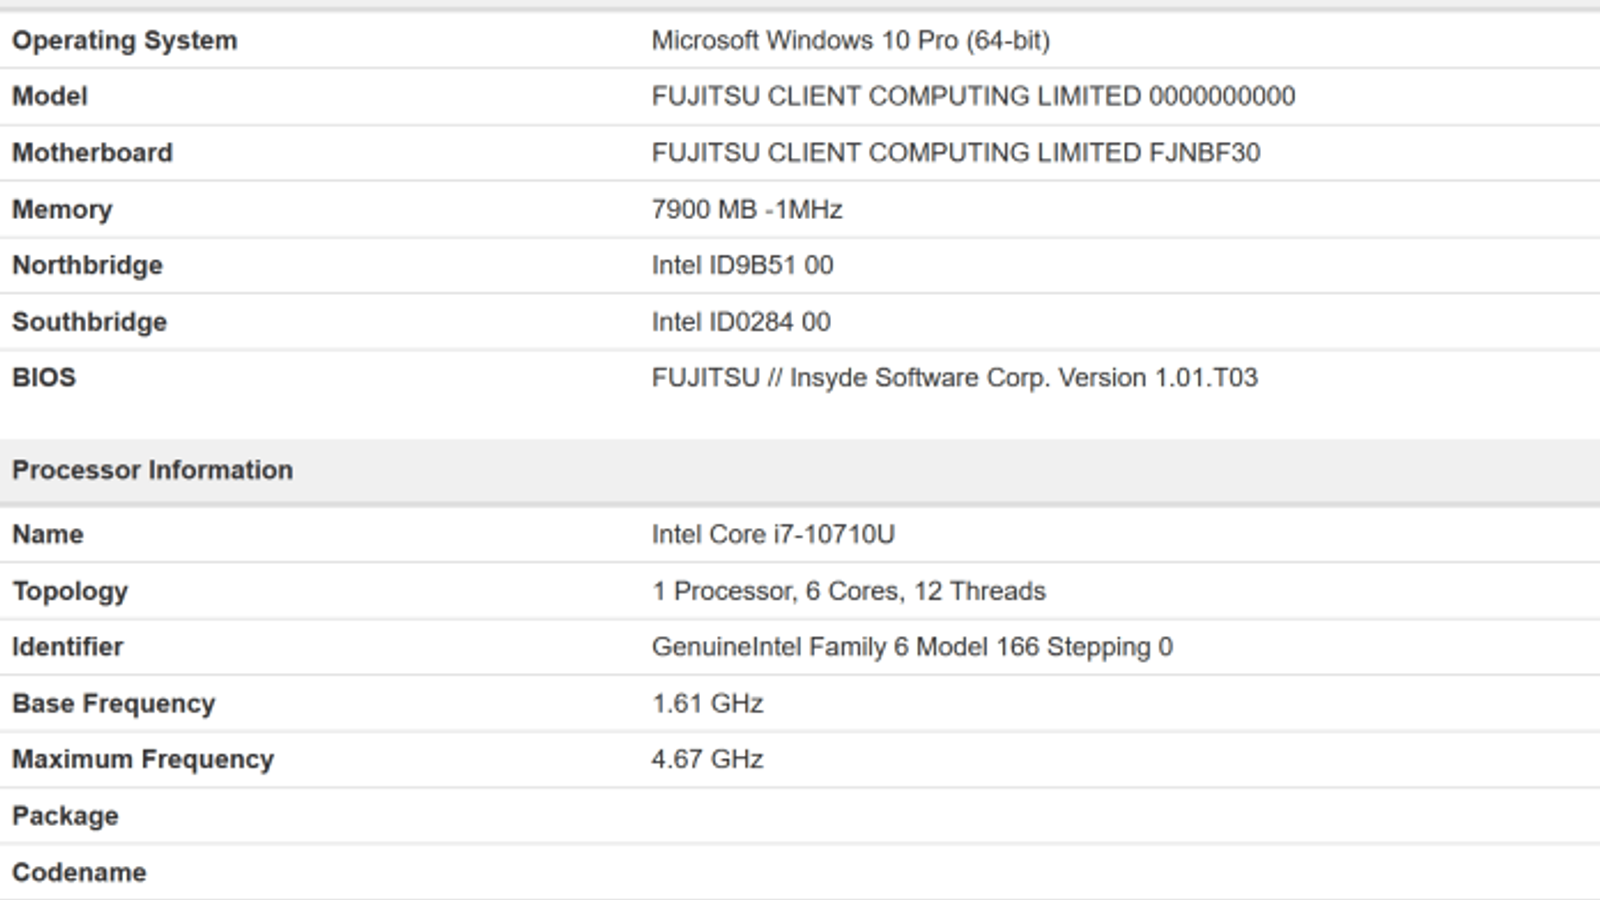Click the Processor Information section header

tap(152, 470)
